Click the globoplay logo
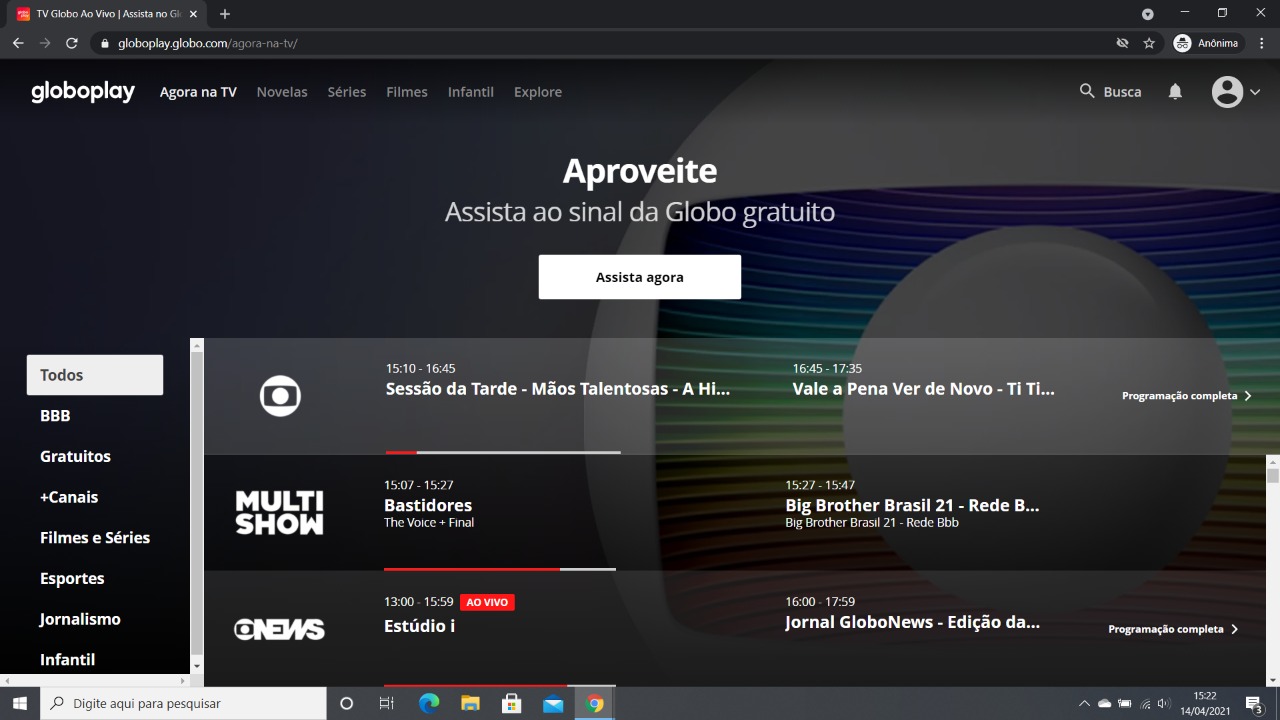Image resolution: width=1280 pixels, height=720 pixels. coord(83,91)
